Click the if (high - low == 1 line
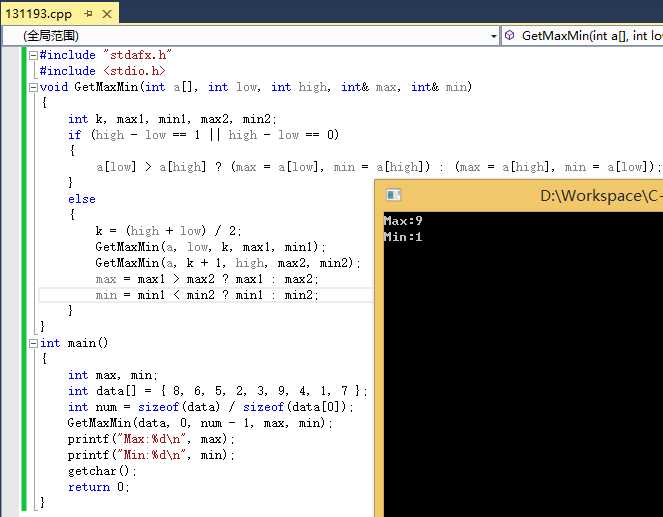The width and height of the screenshot is (663, 517). [x=203, y=135]
